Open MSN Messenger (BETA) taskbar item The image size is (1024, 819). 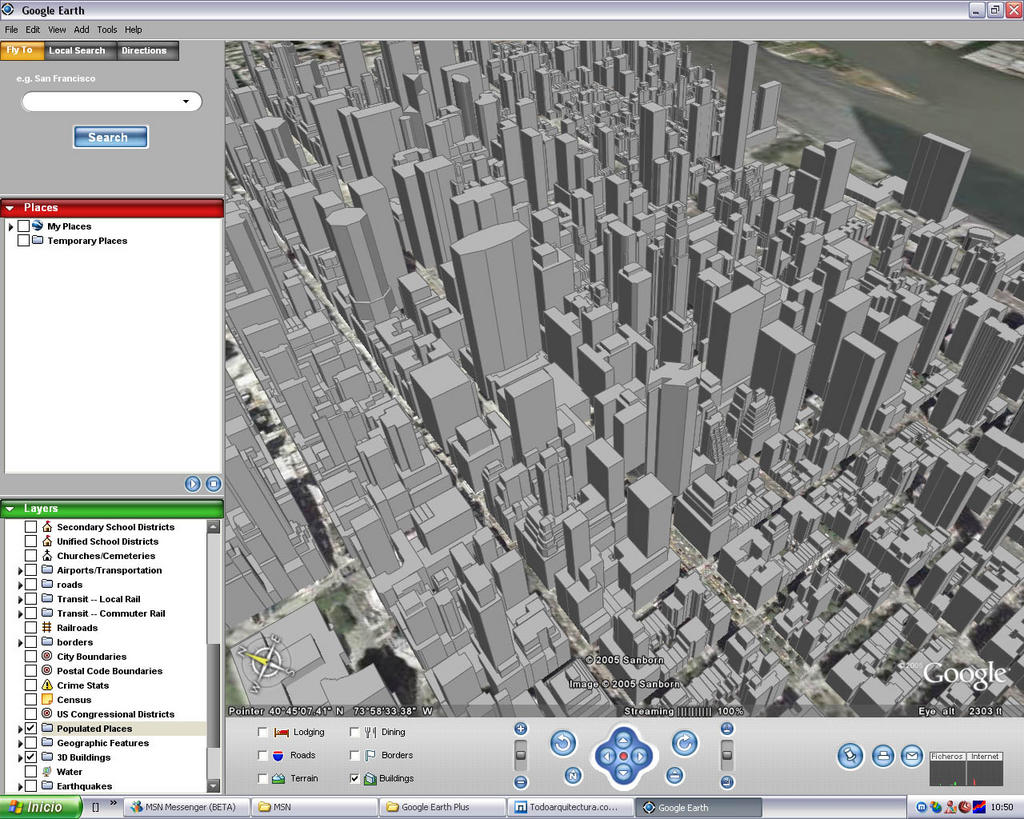[x=185, y=807]
